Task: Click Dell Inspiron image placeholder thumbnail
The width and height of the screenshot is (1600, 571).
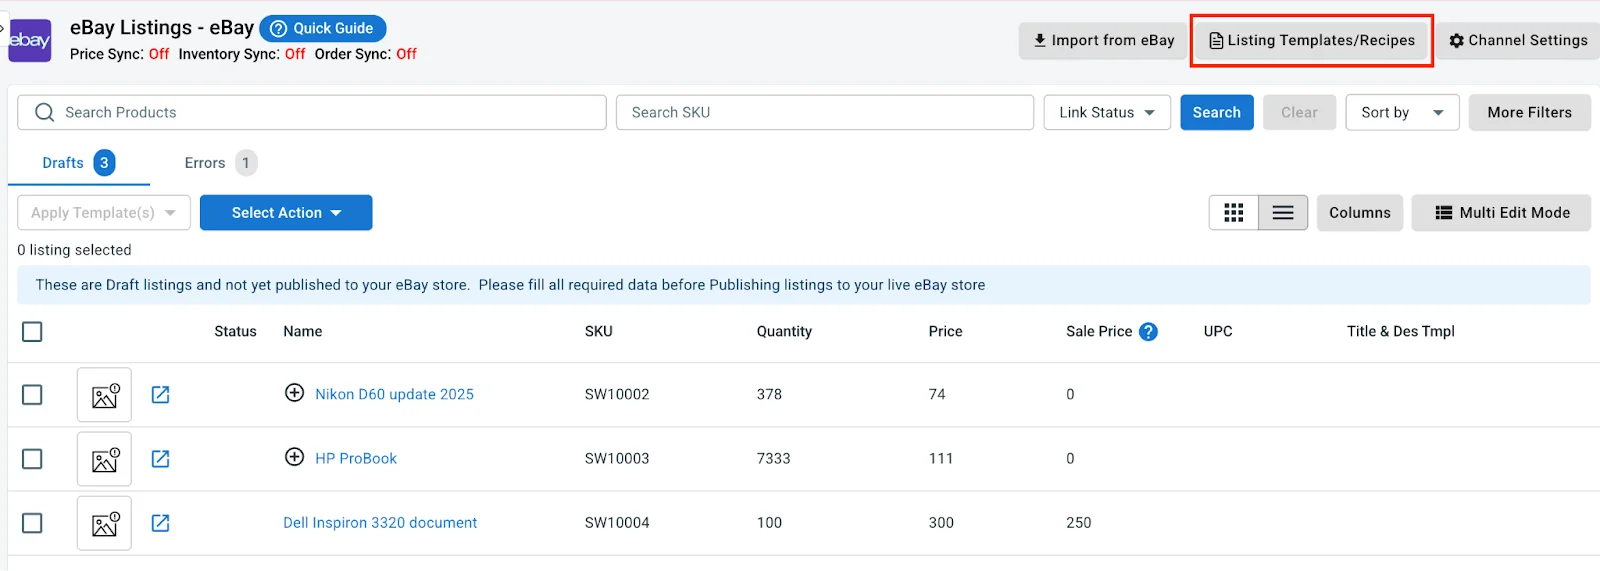Action: click(x=104, y=523)
